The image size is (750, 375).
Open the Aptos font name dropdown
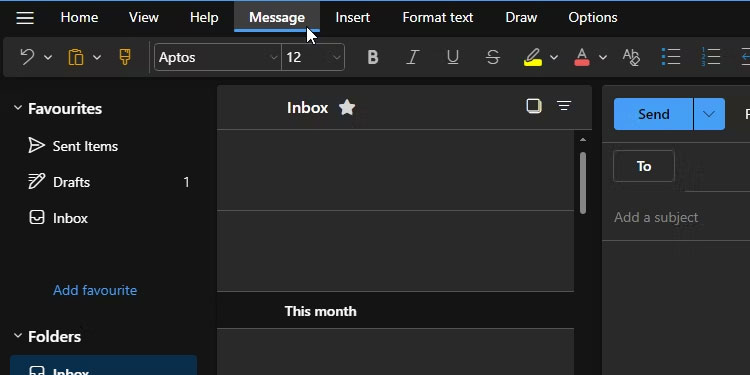click(x=218, y=57)
